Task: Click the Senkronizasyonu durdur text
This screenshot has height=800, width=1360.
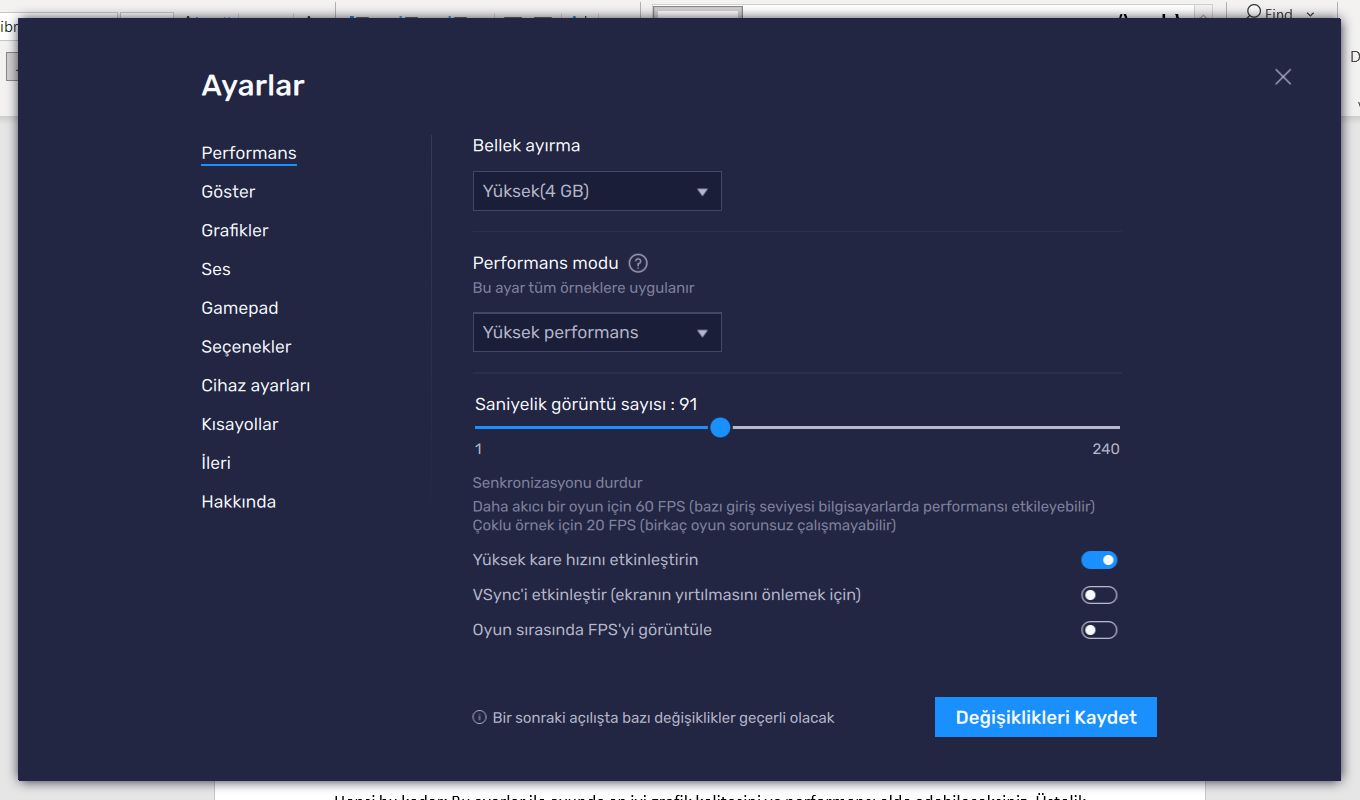Action: click(x=558, y=483)
